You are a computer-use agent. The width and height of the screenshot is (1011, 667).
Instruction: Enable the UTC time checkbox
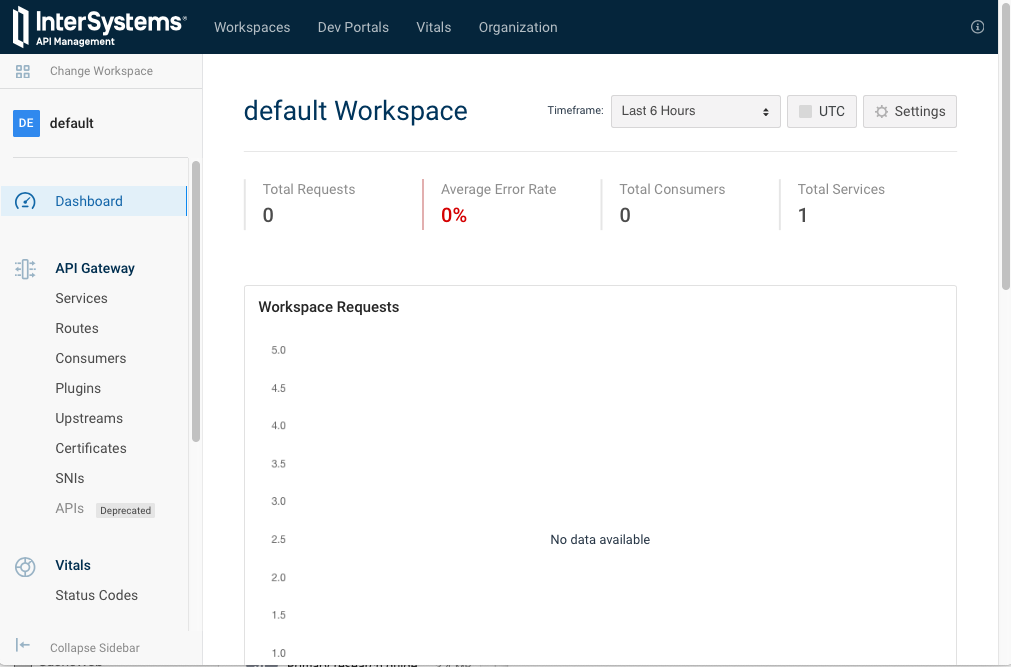click(x=806, y=111)
